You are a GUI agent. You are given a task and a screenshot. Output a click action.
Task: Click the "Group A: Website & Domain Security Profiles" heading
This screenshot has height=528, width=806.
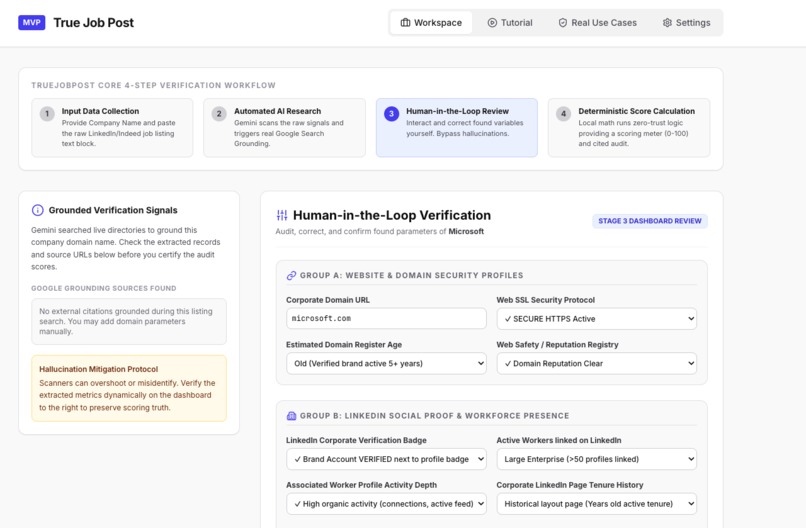(x=411, y=276)
